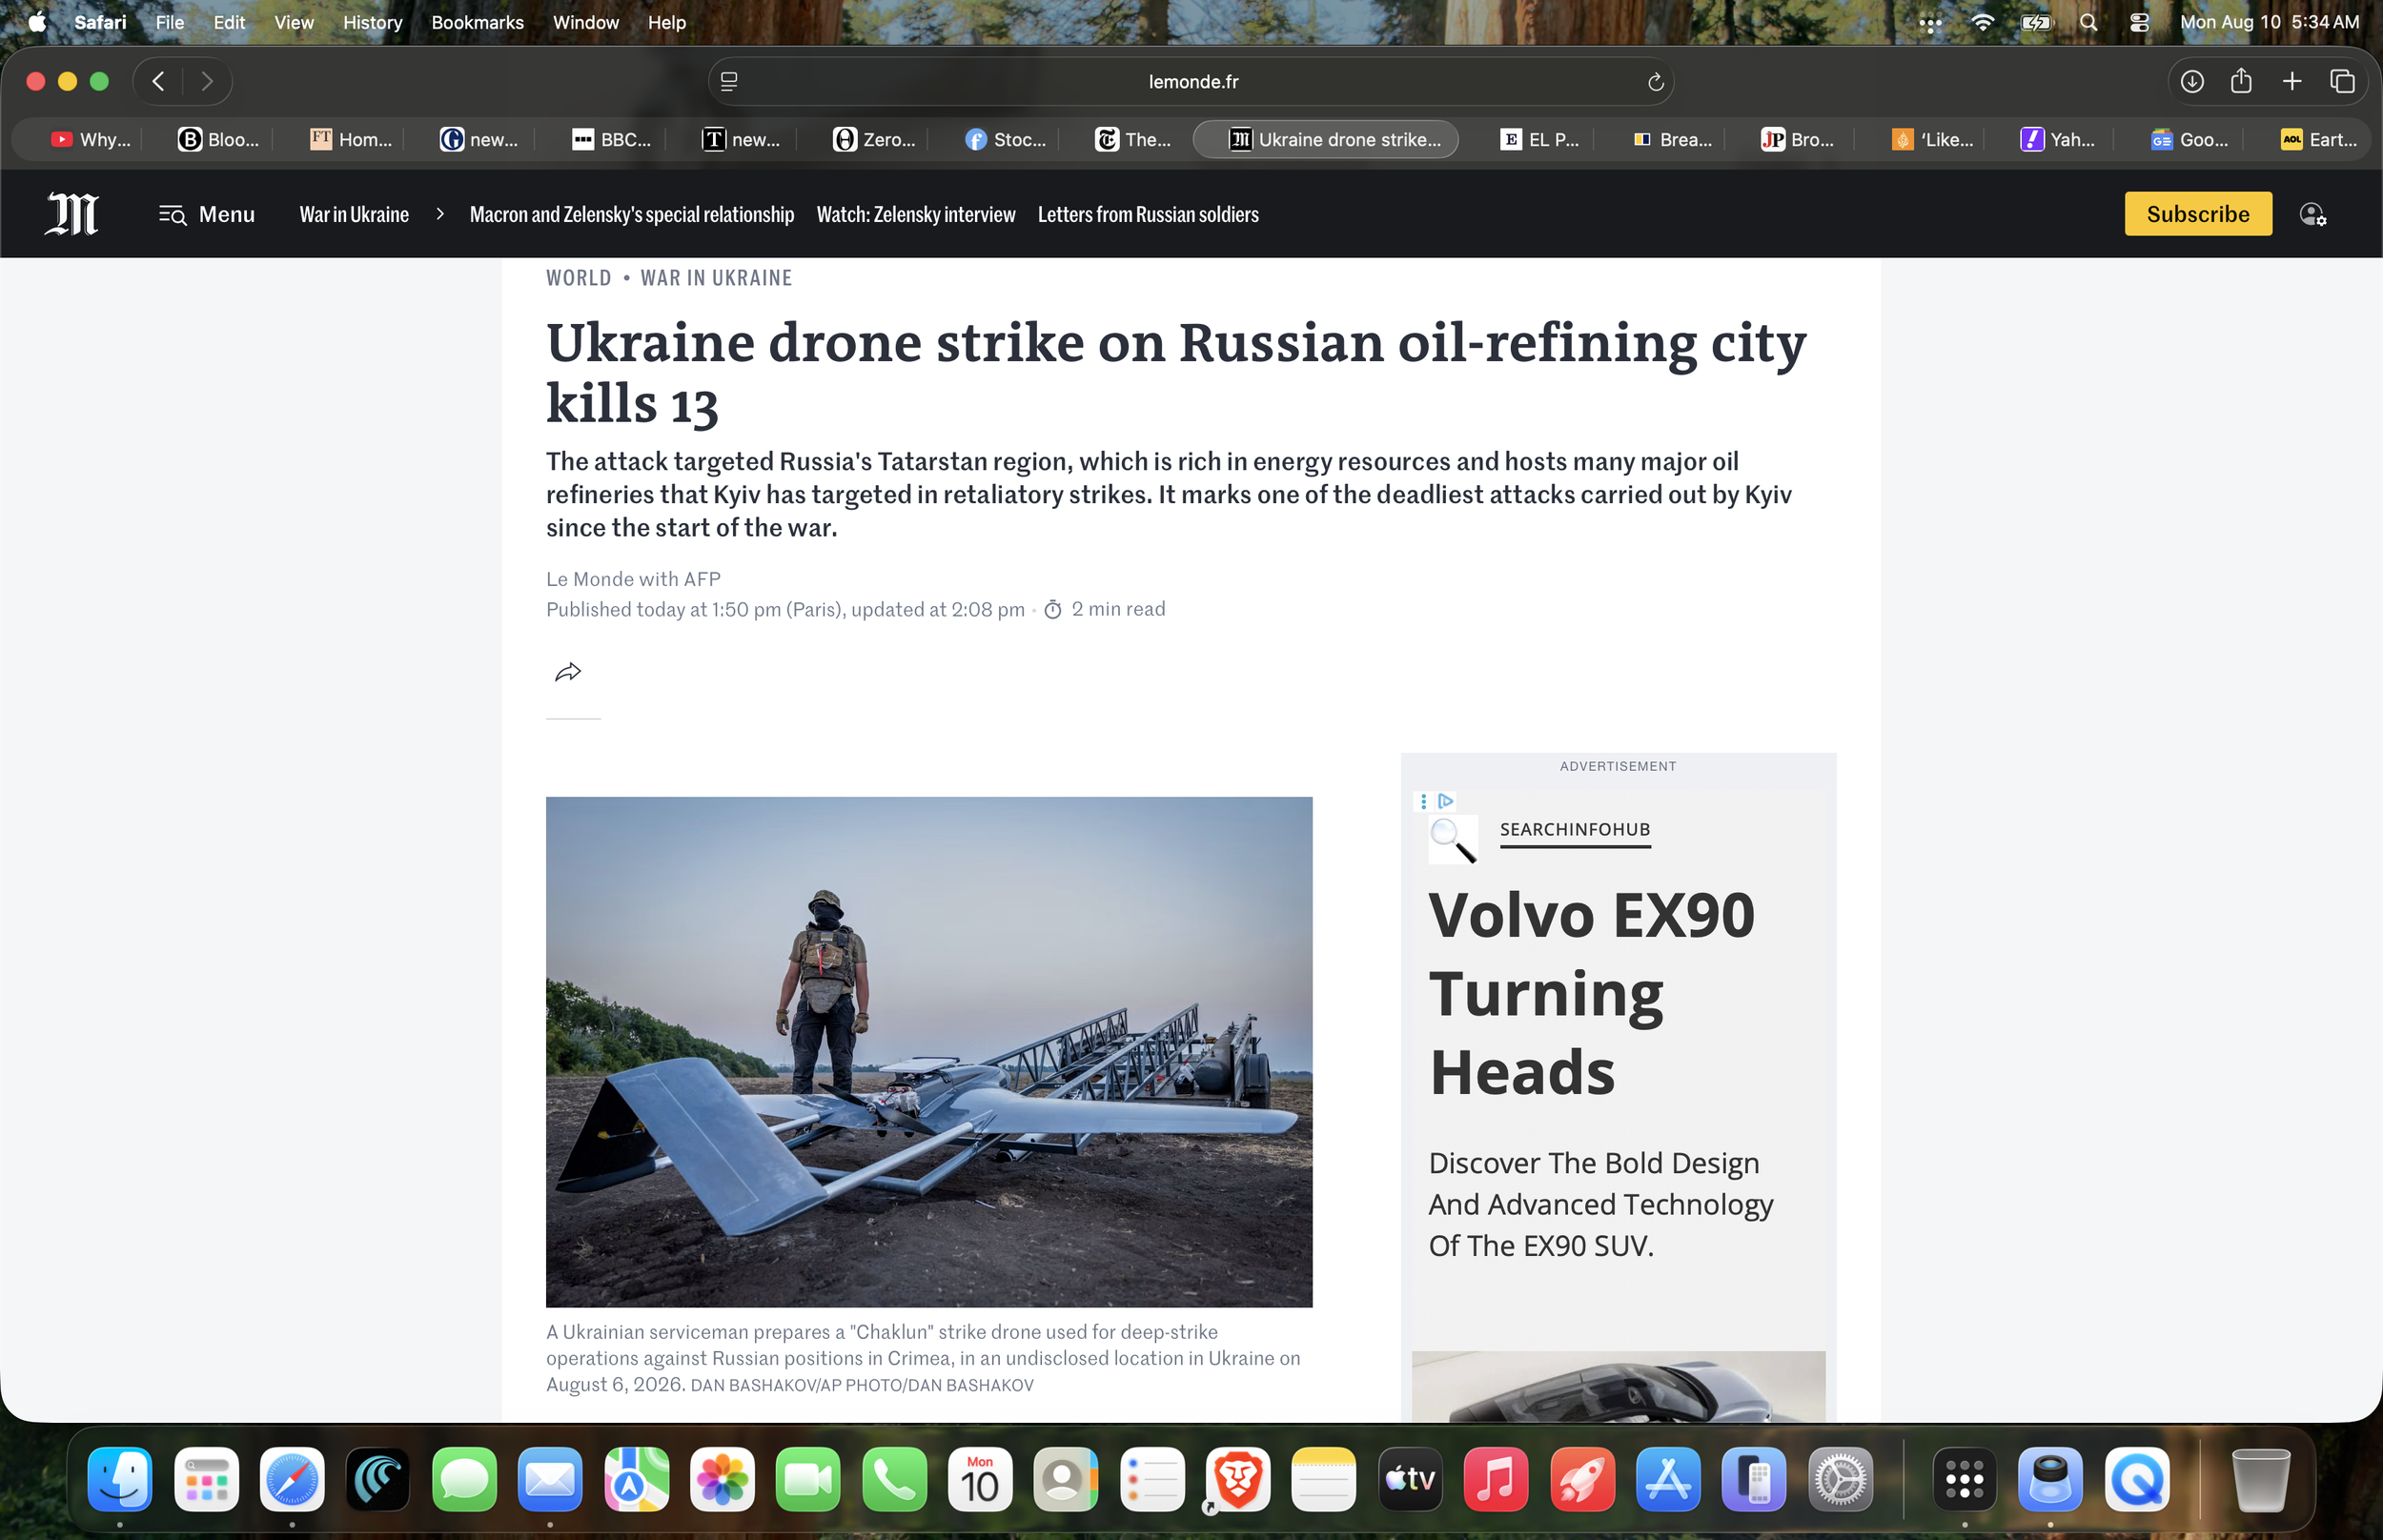
Task: Open the Watch: Zelensky interview link
Action: tap(916, 214)
